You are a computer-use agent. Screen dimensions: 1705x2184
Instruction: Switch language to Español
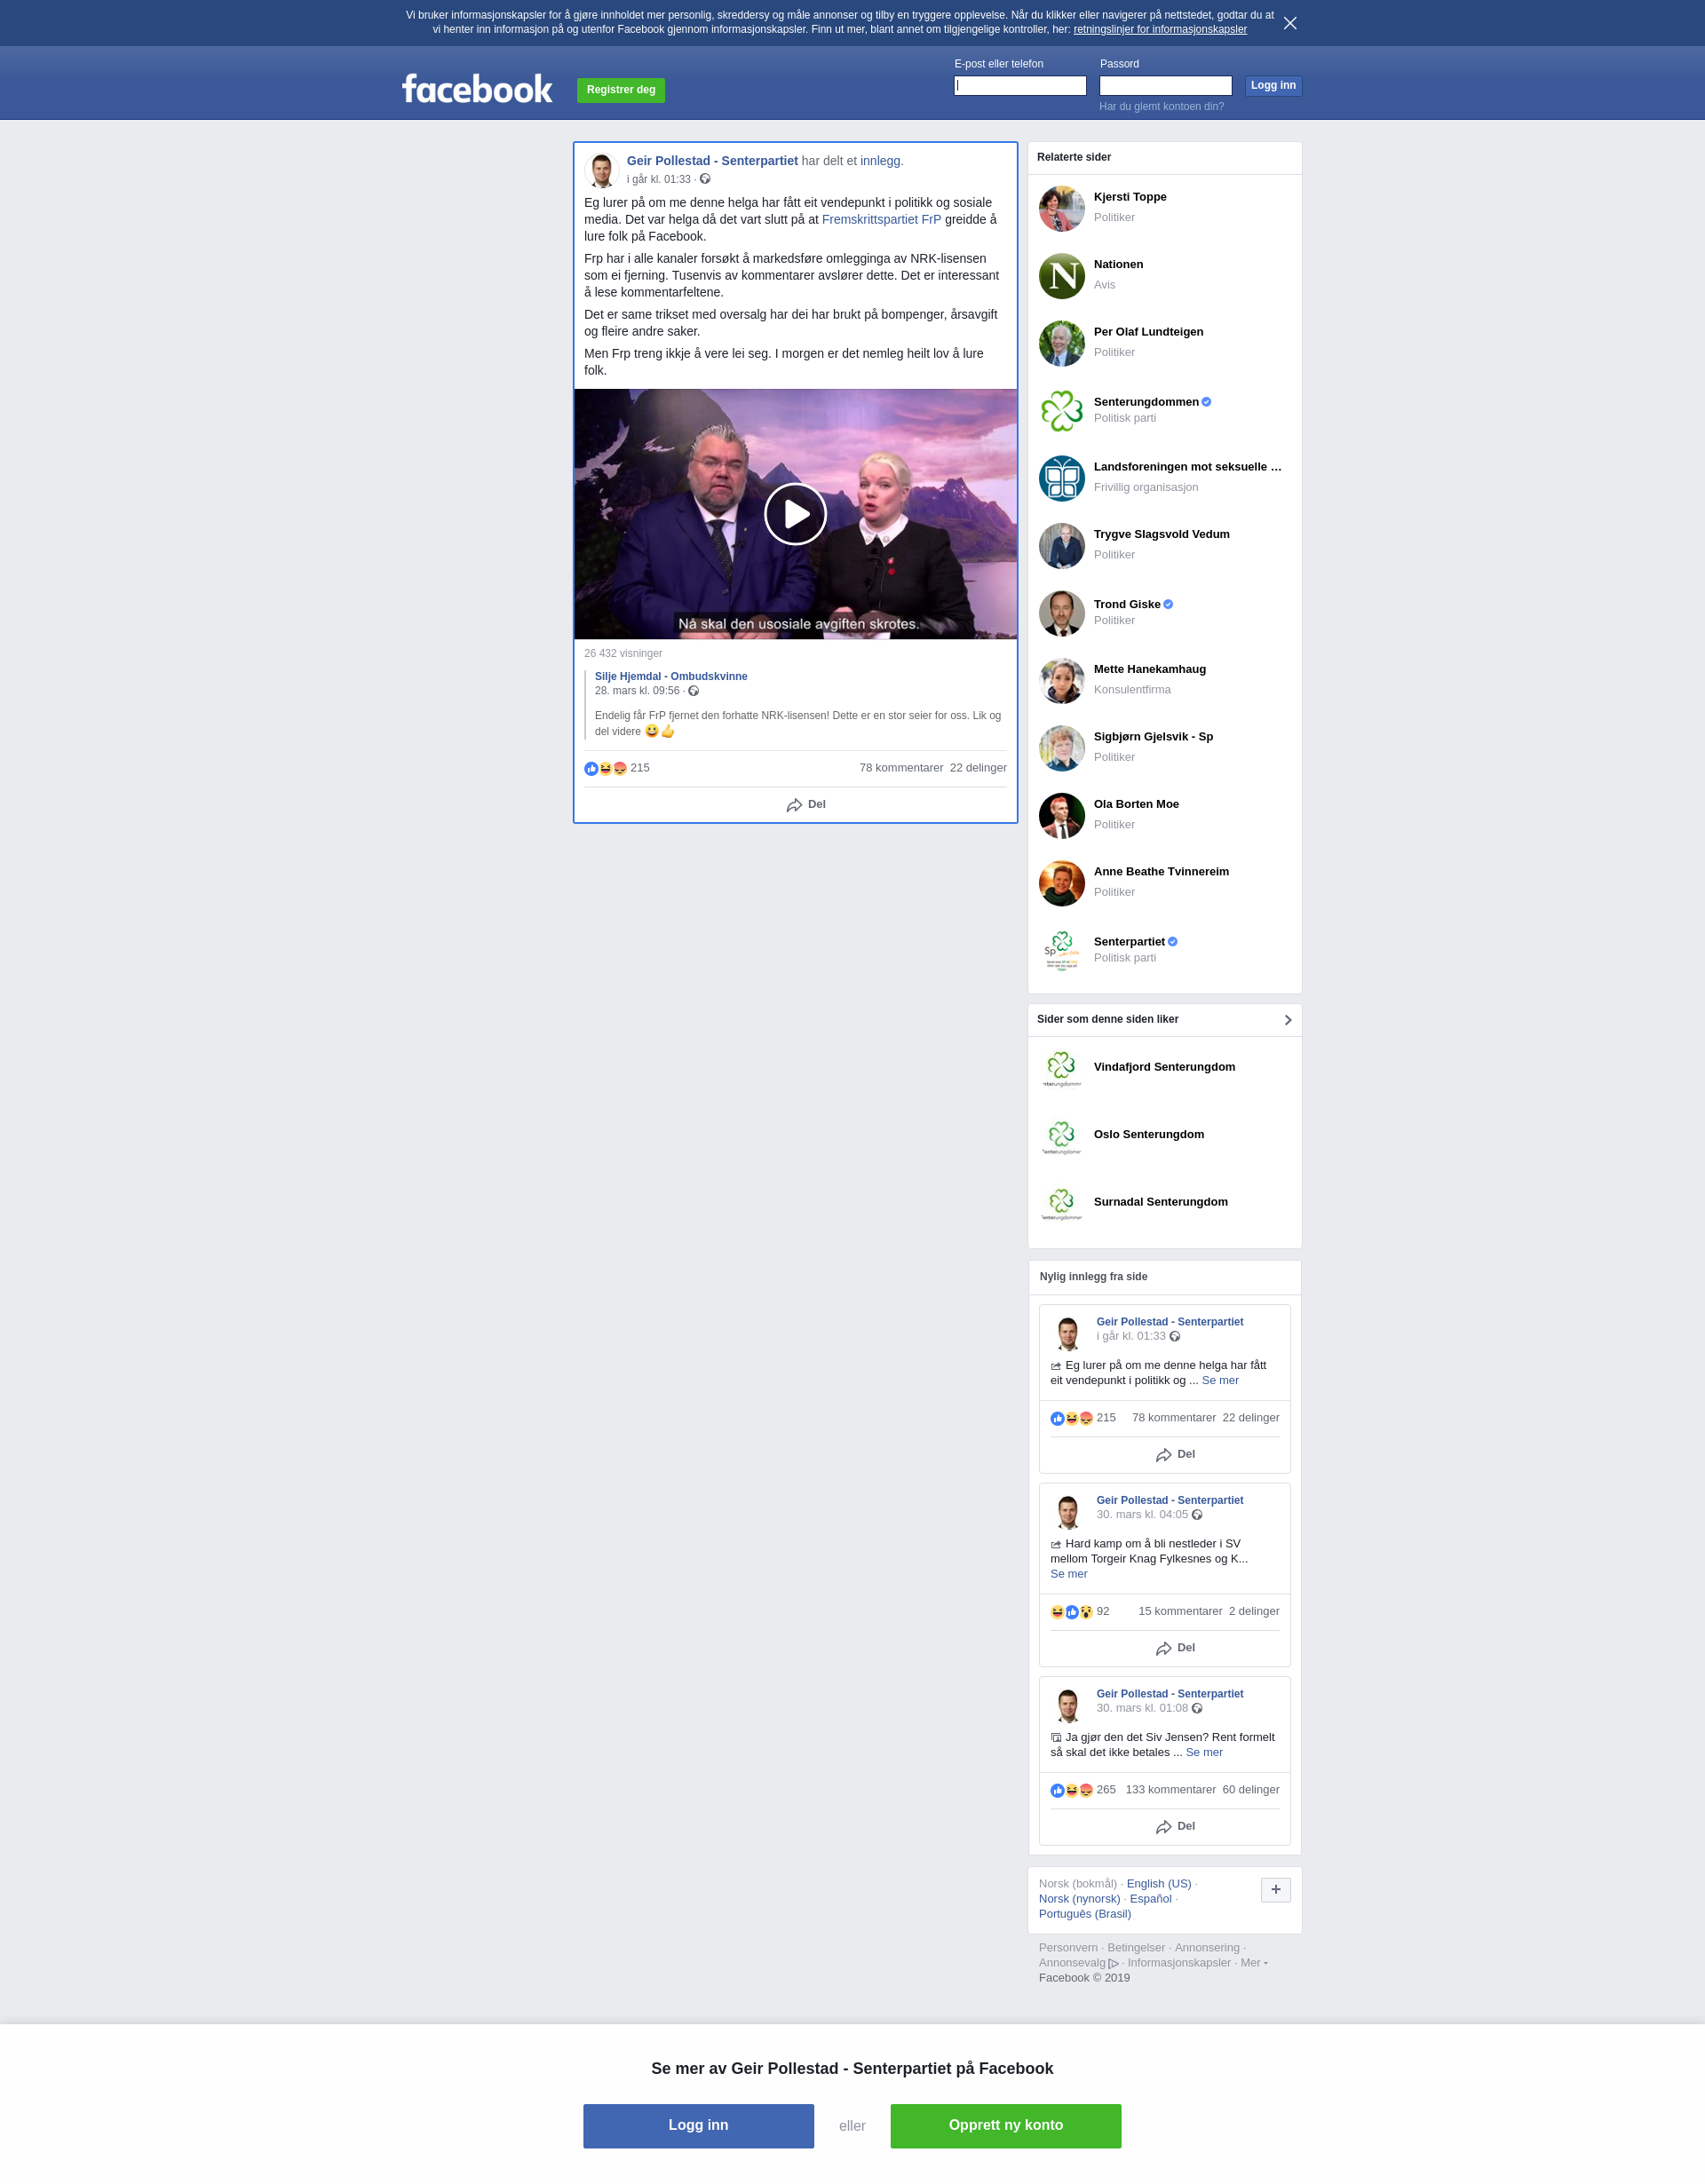click(x=1150, y=1899)
